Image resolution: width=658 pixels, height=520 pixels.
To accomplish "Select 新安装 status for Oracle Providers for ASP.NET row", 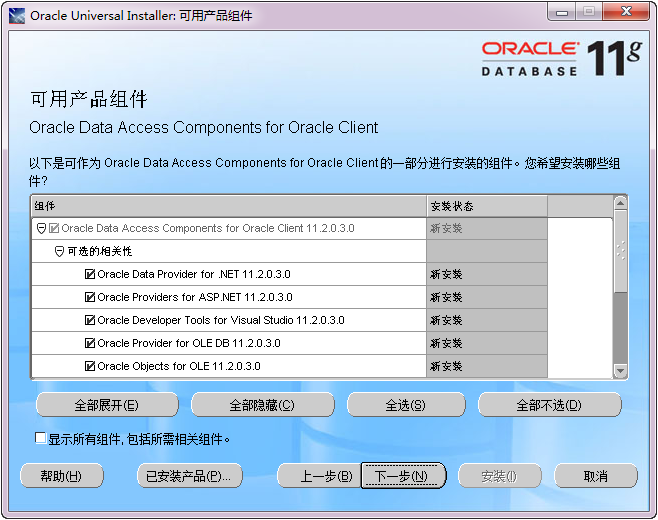I will pyautogui.click(x=487, y=298).
